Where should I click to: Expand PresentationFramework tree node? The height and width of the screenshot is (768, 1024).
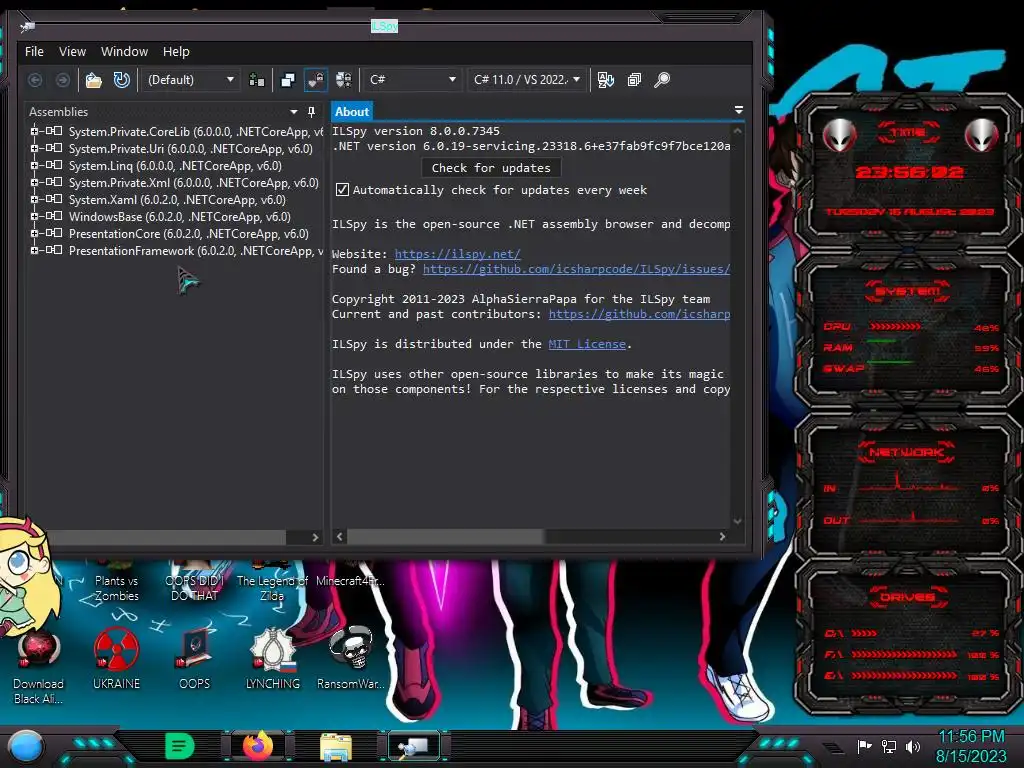34,250
